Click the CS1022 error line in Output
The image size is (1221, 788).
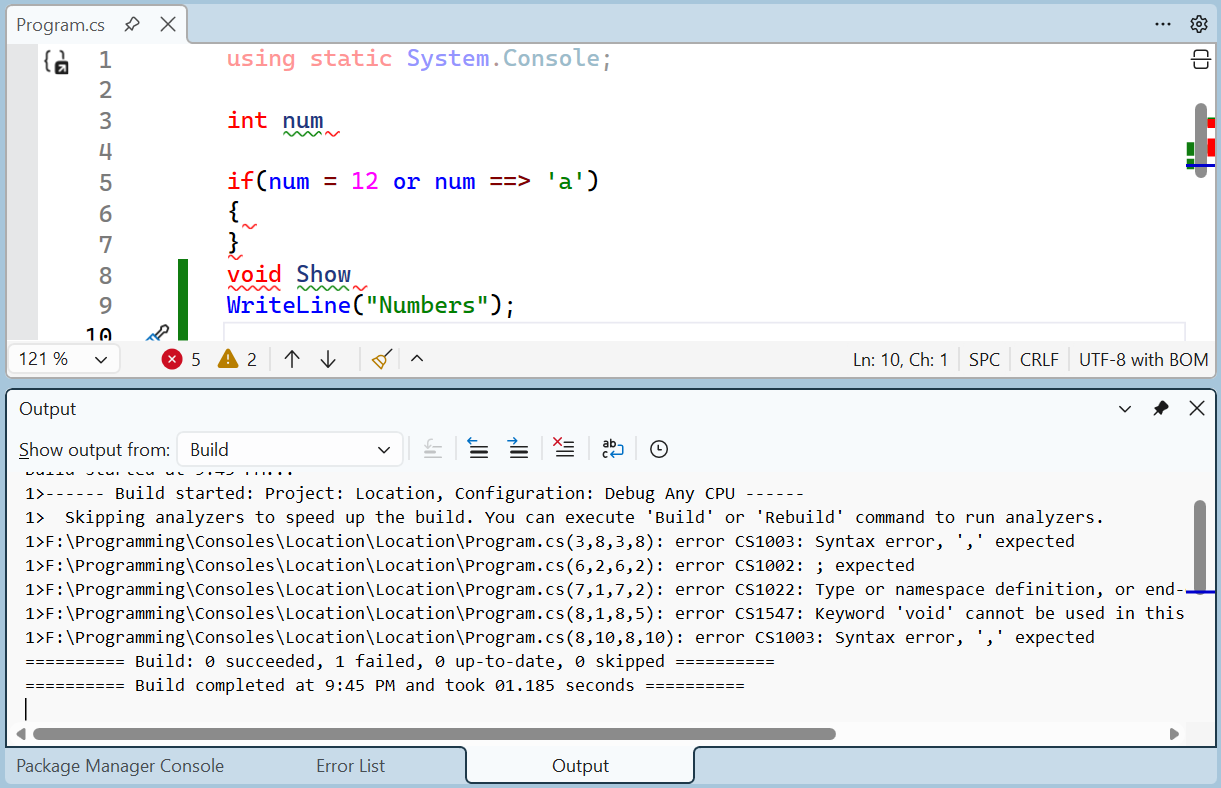coord(605,589)
